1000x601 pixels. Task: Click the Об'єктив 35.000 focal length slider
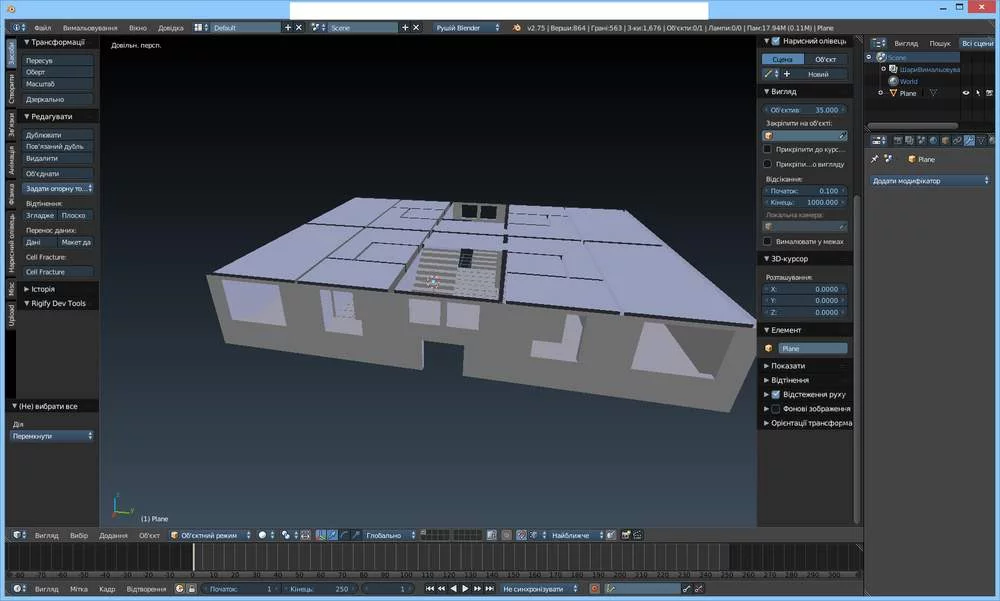(805, 109)
